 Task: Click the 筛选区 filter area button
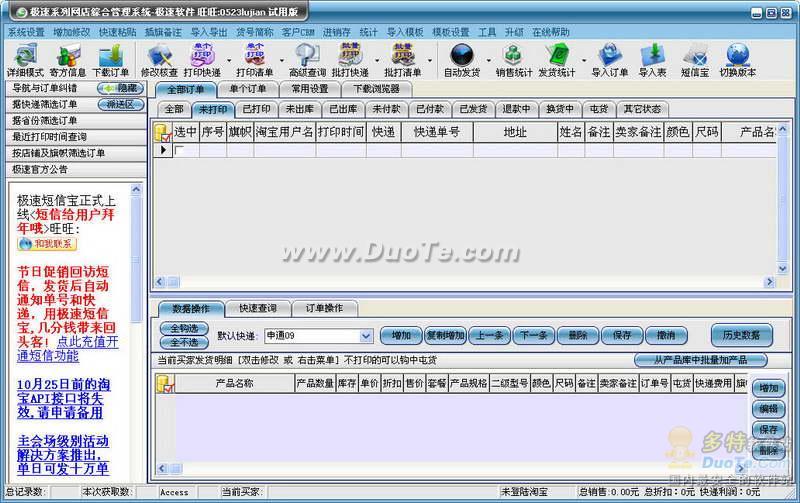[x=120, y=105]
